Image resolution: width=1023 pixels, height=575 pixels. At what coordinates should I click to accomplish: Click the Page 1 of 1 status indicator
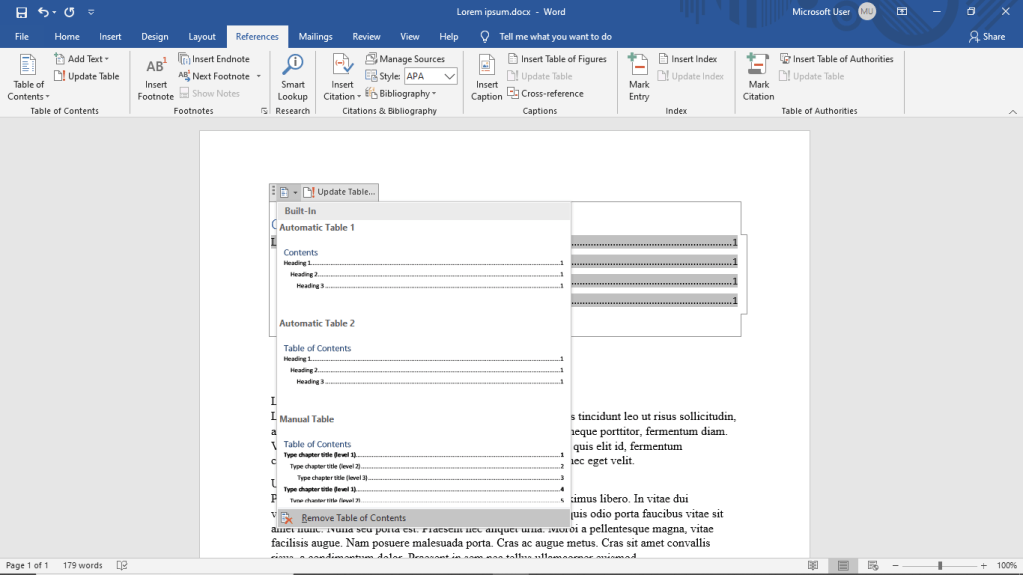[x=27, y=565]
